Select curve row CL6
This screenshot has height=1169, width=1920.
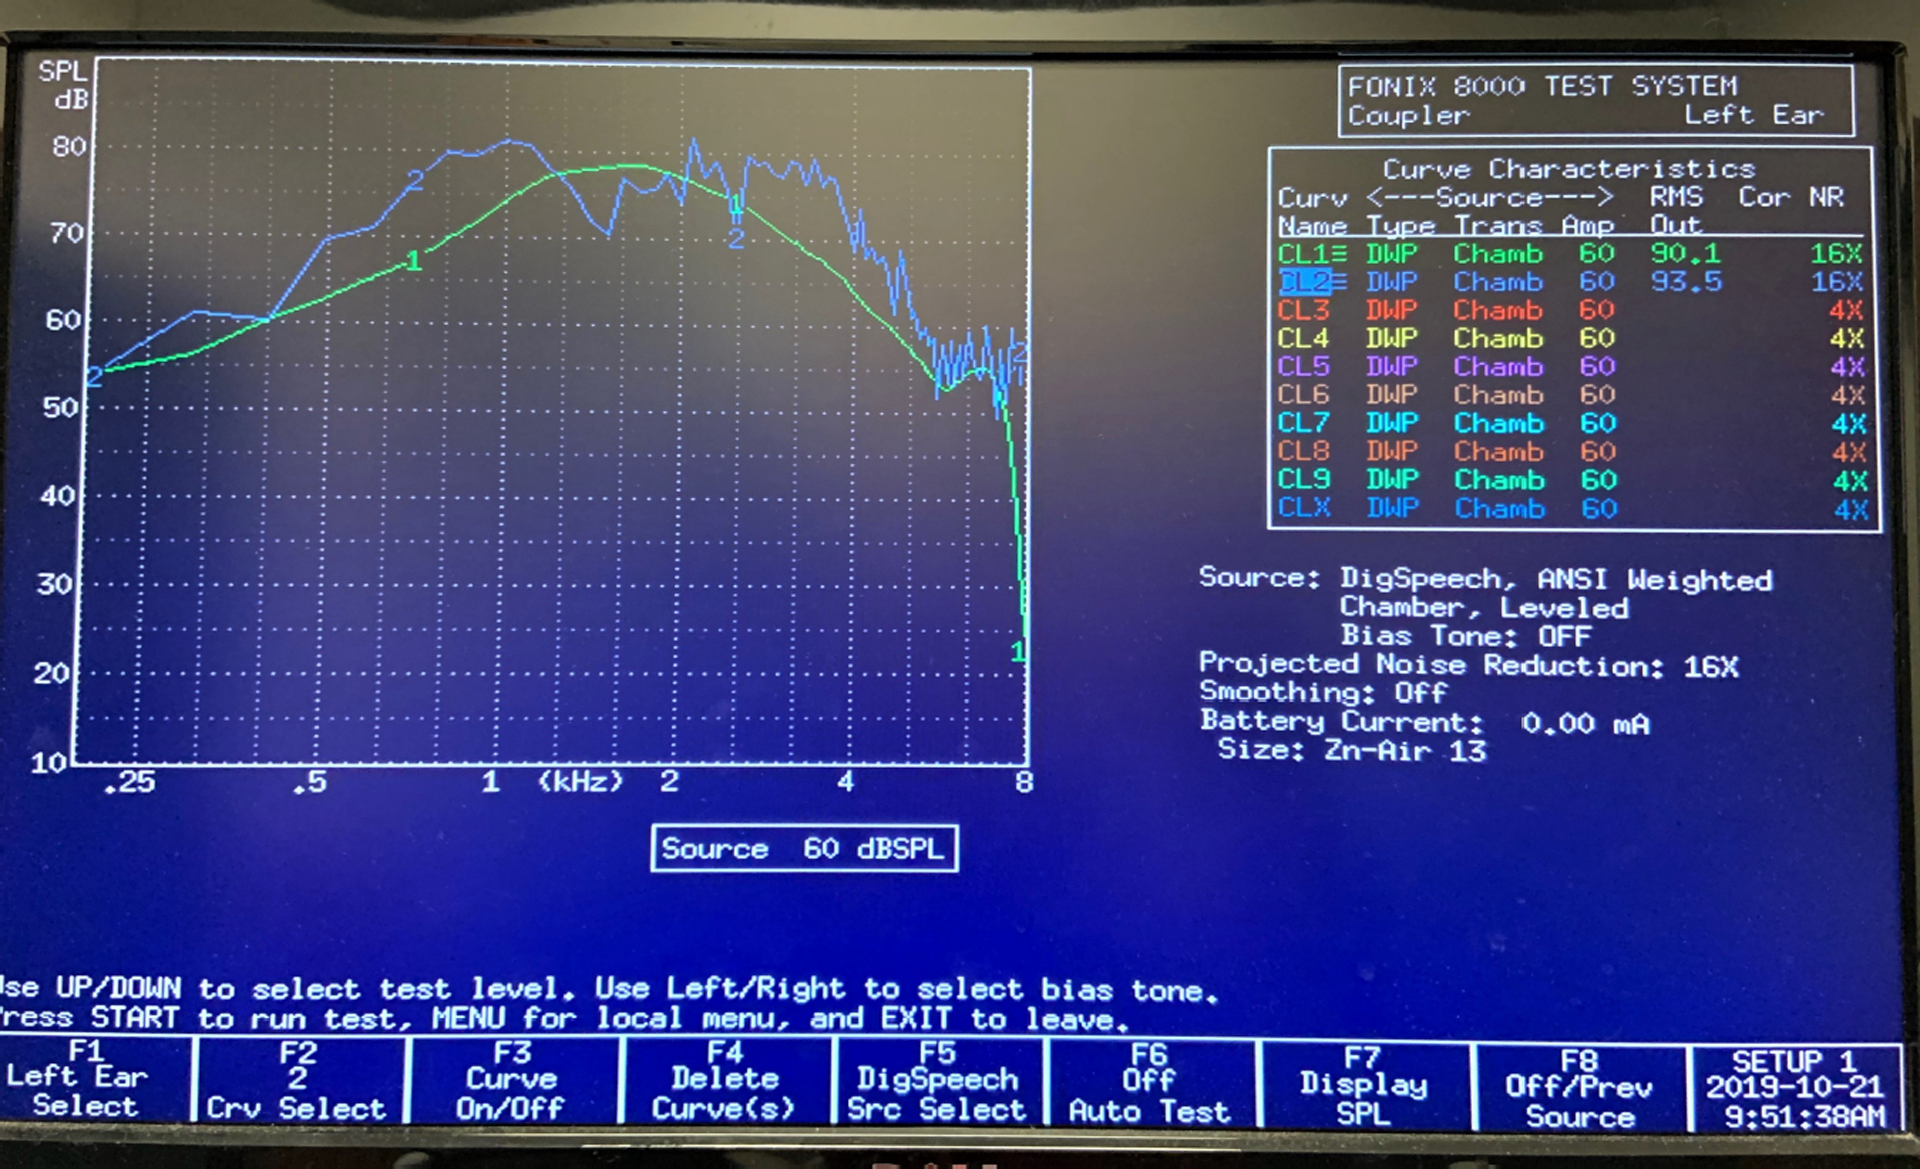pyautogui.click(x=1571, y=395)
